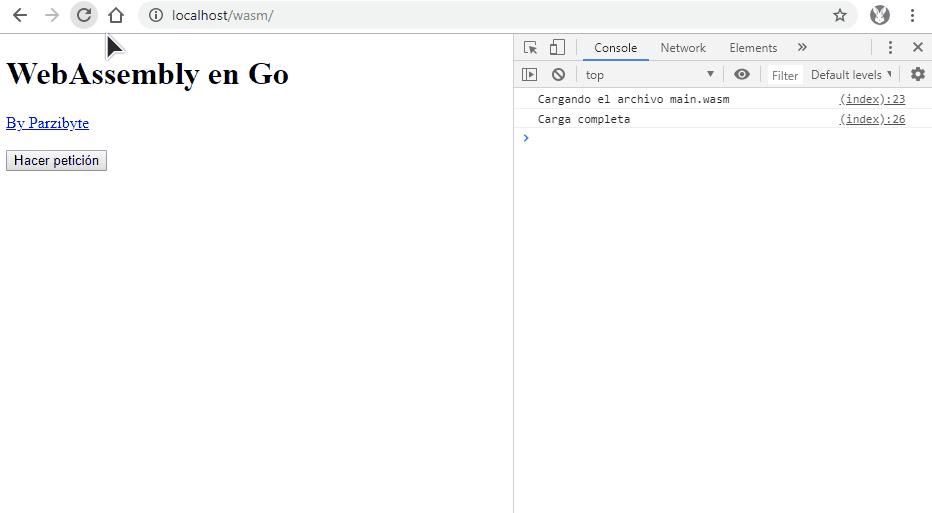
Task: Clear the console with the ban icon
Action: [558, 74]
